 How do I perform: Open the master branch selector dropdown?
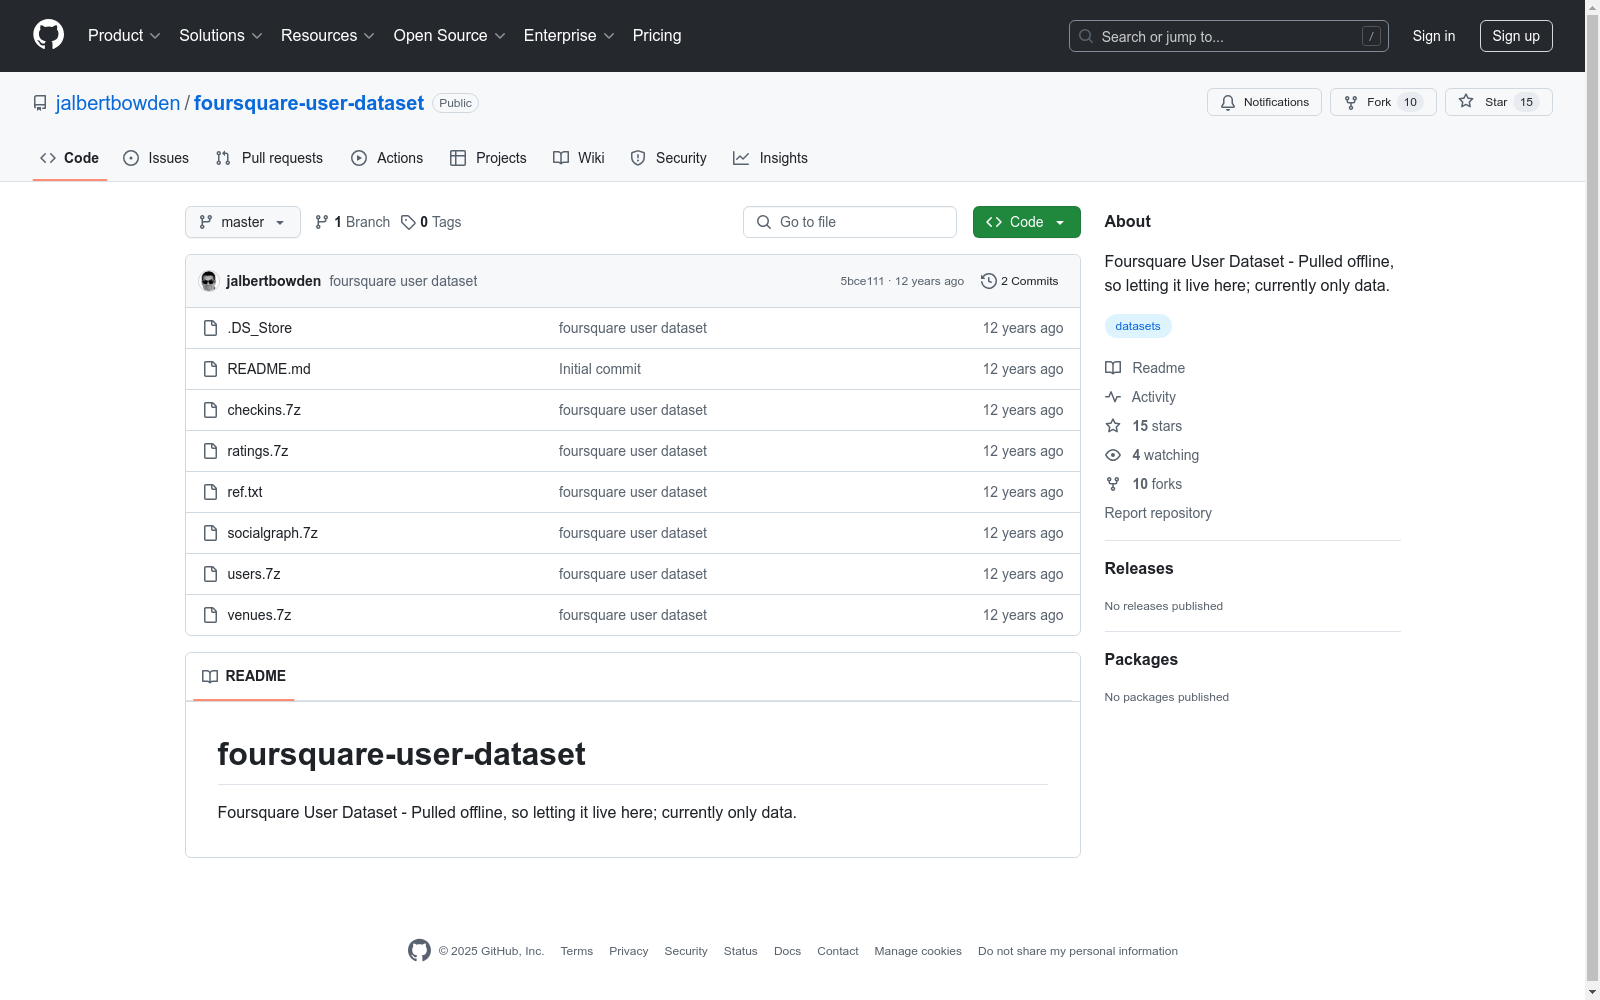243,222
